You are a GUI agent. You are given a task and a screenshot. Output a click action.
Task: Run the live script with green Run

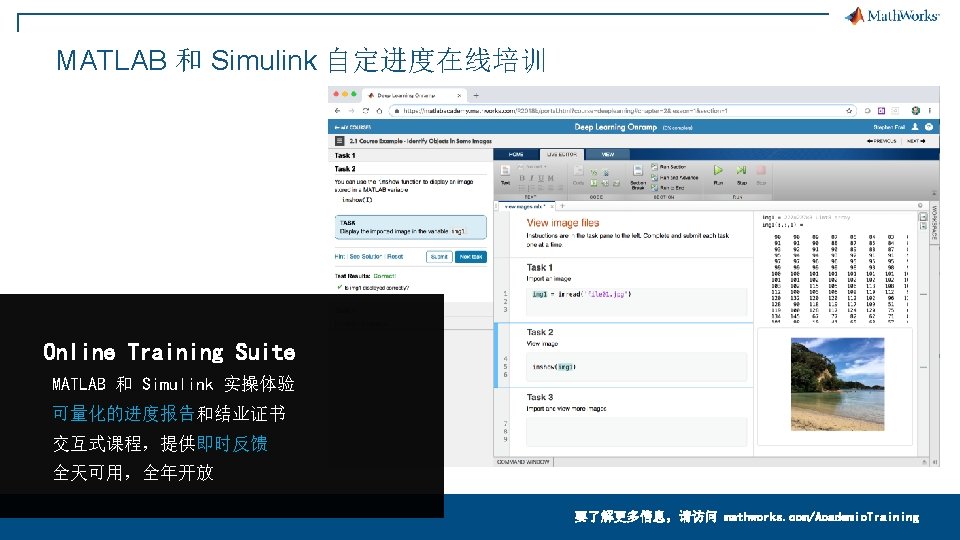coord(718,174)
